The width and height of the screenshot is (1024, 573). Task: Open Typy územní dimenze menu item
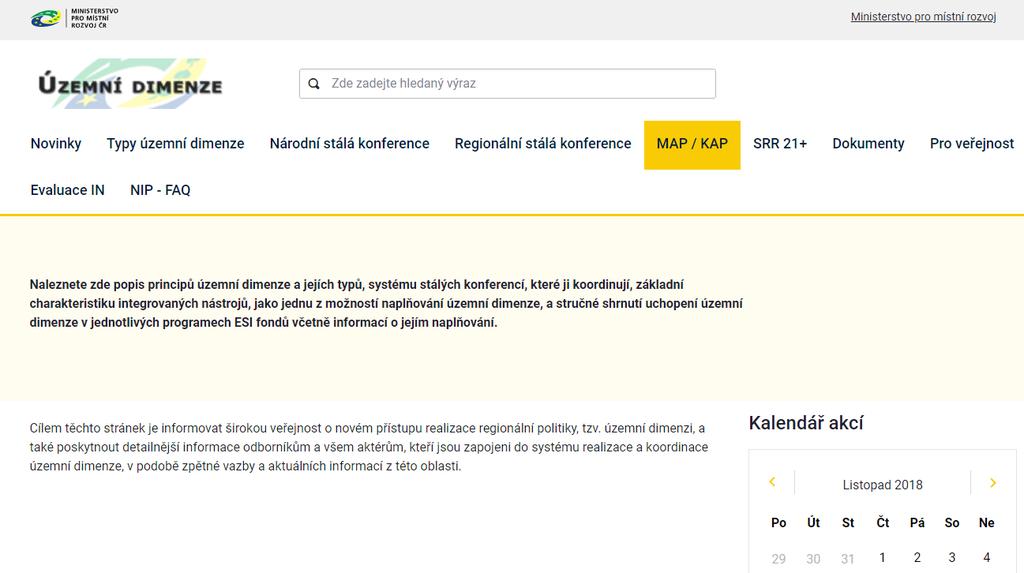click(176, 144)
